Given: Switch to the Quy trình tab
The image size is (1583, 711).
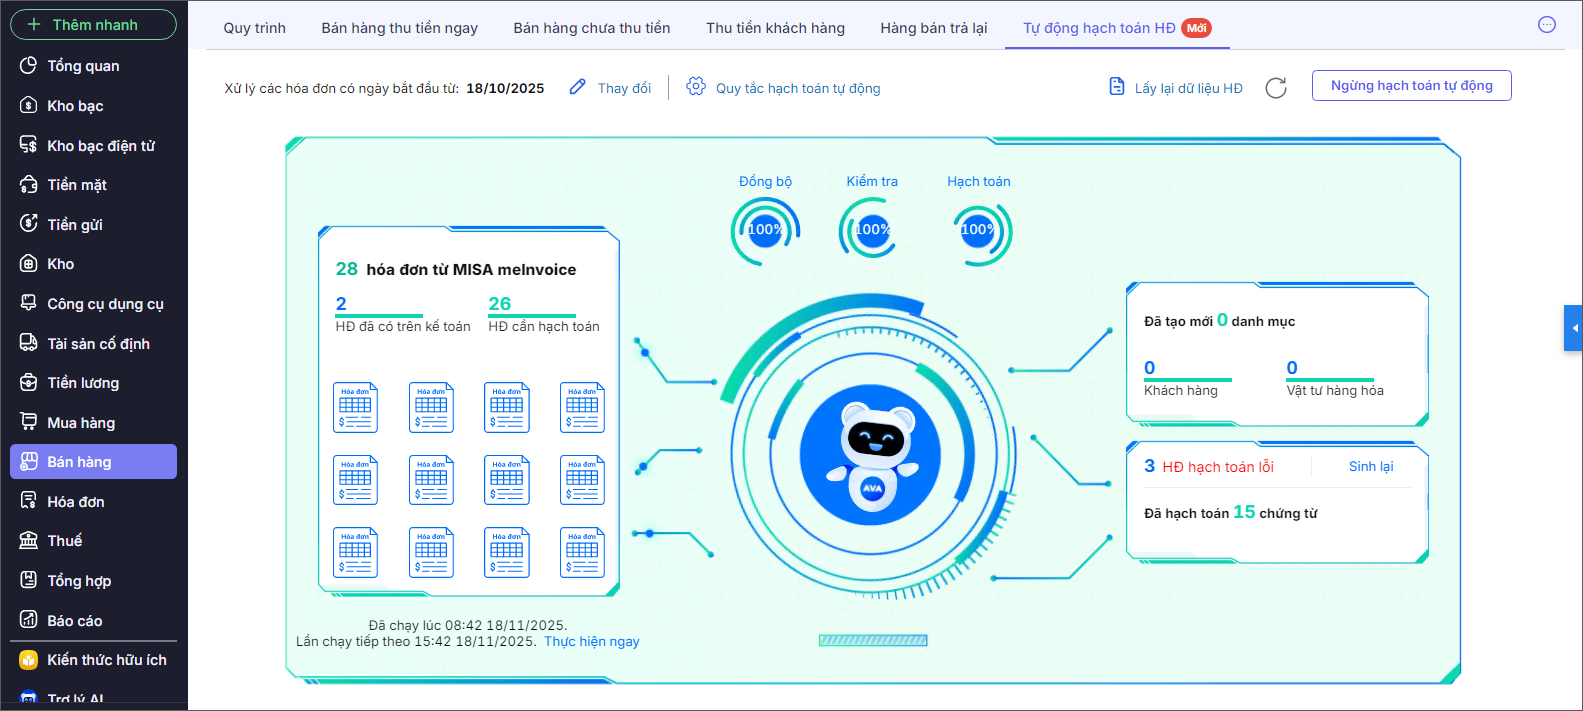Looking at the screenshot, I should point(254,28).
